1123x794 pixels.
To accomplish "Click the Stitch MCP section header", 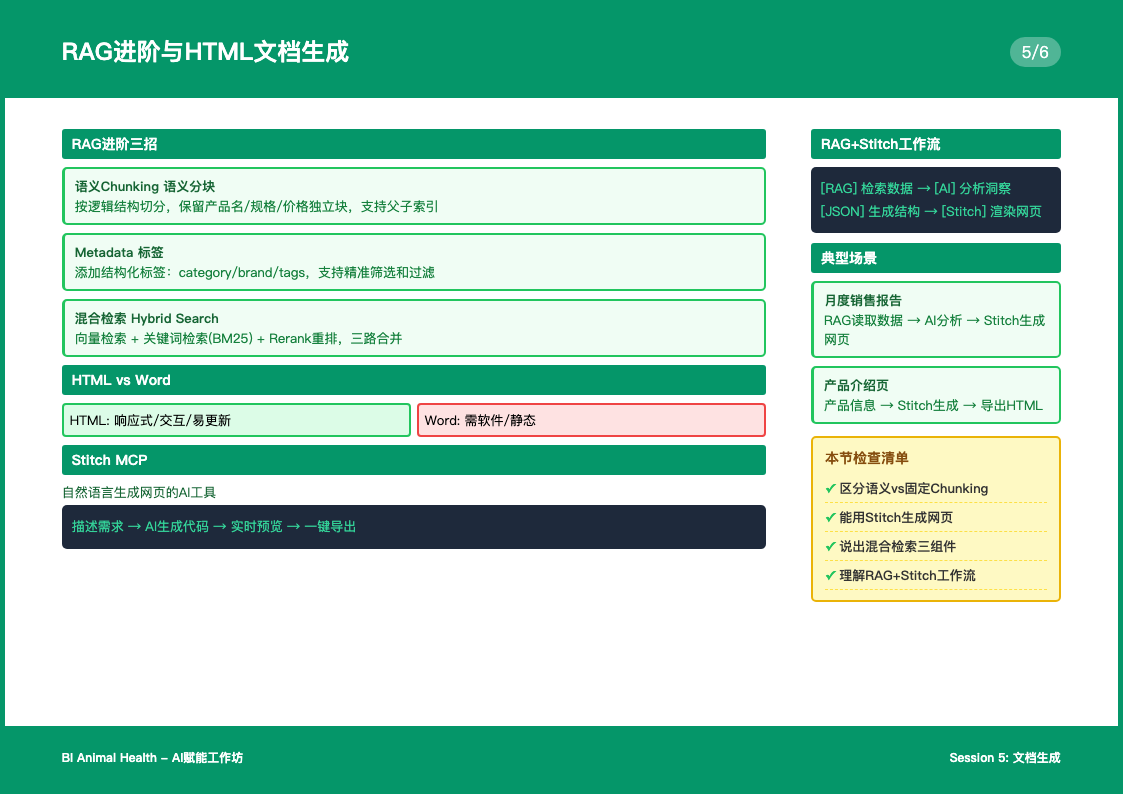I will (x=413, y=460).
